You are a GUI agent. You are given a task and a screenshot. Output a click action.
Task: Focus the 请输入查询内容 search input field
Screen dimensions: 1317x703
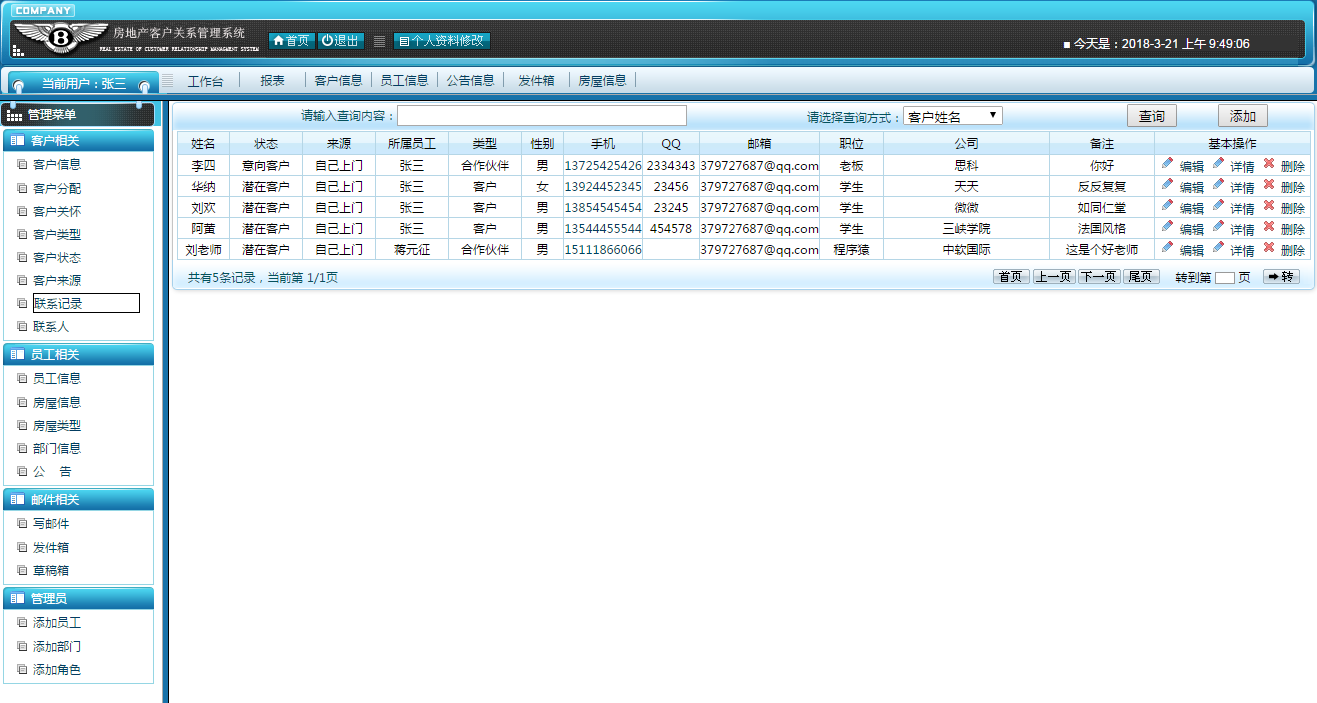point(542,116)
